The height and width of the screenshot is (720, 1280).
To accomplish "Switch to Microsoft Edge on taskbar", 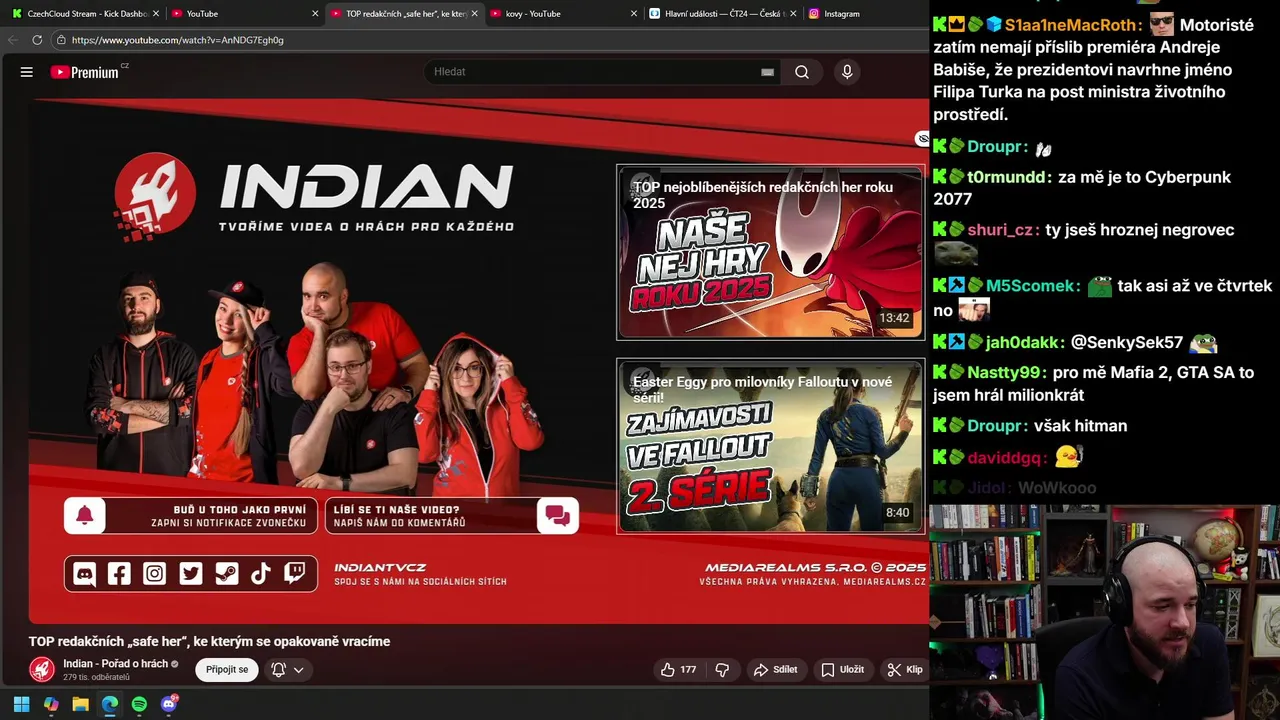I will tap(110, 704).
